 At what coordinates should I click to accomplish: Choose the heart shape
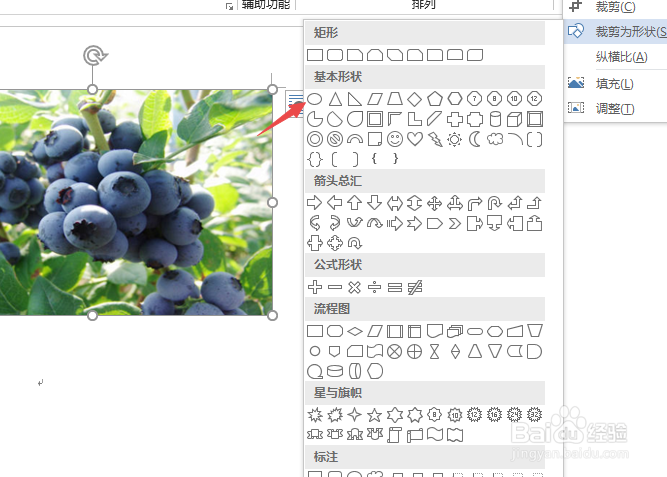click(x=415, y=139)
